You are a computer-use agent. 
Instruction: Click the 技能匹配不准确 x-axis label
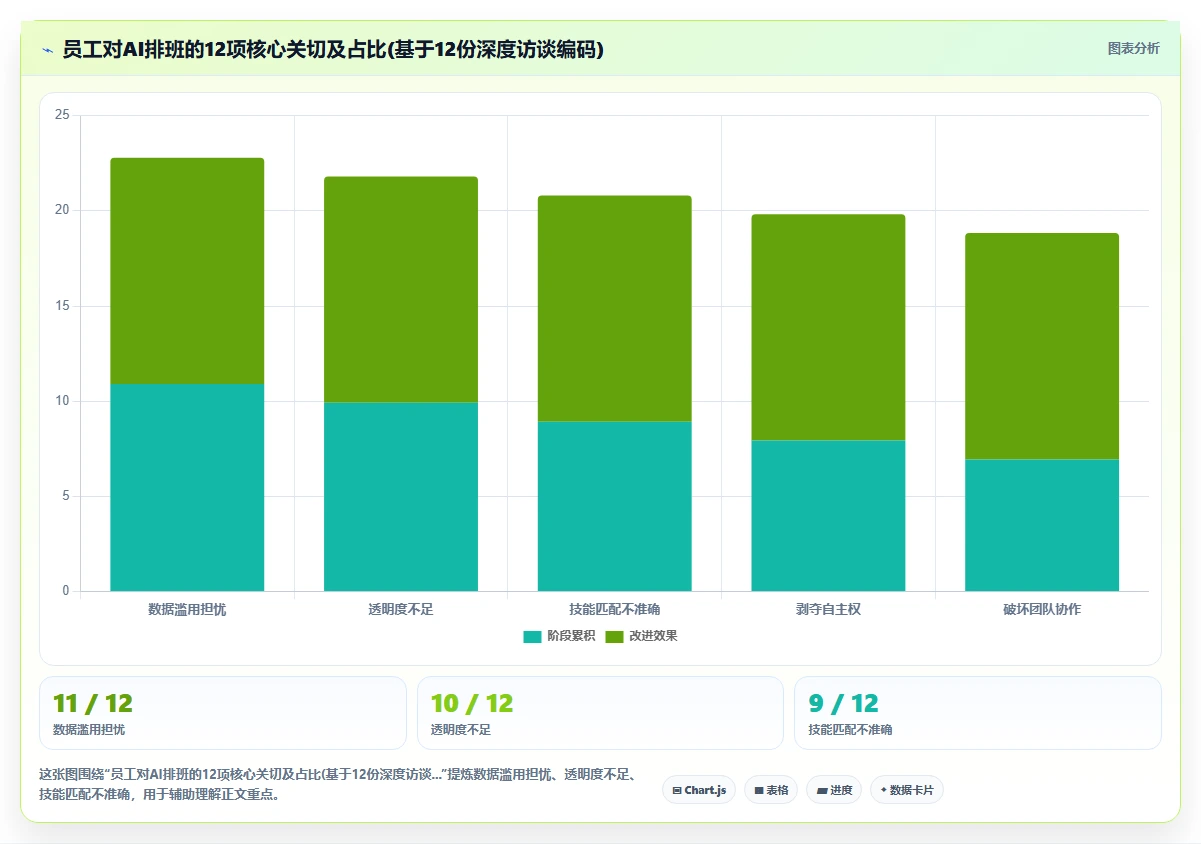point(615,609)
